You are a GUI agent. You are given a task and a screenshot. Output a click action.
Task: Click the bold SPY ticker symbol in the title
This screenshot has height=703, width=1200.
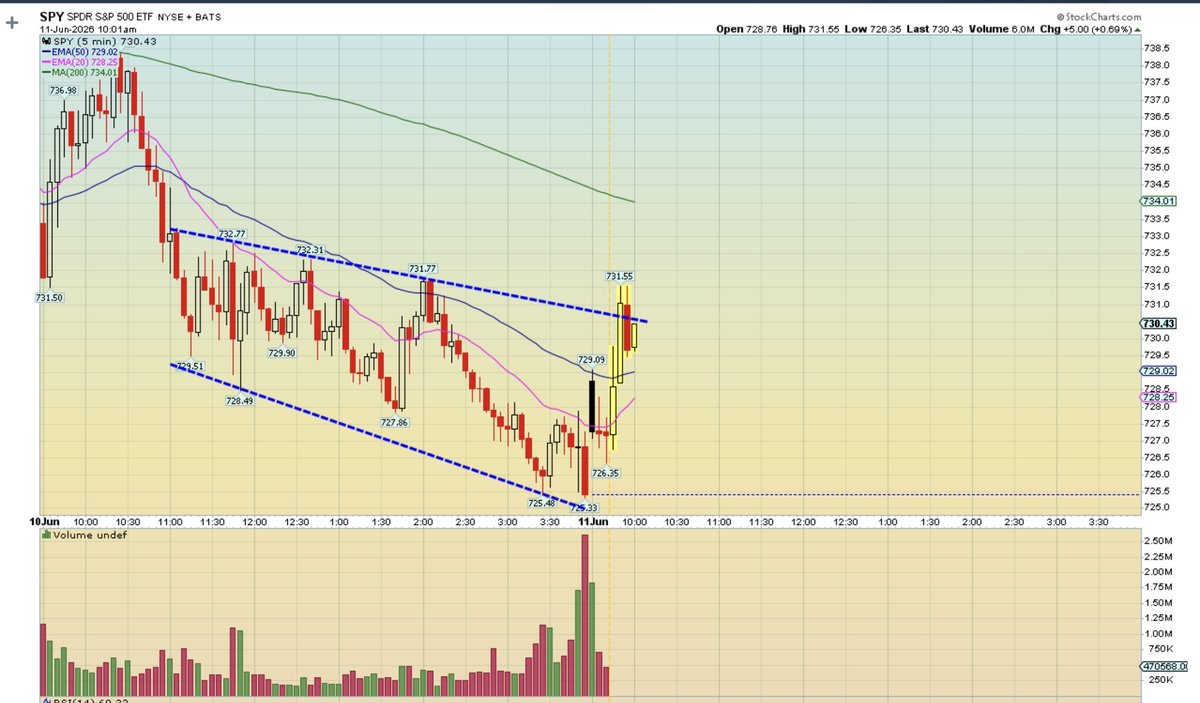pos(52,17)
